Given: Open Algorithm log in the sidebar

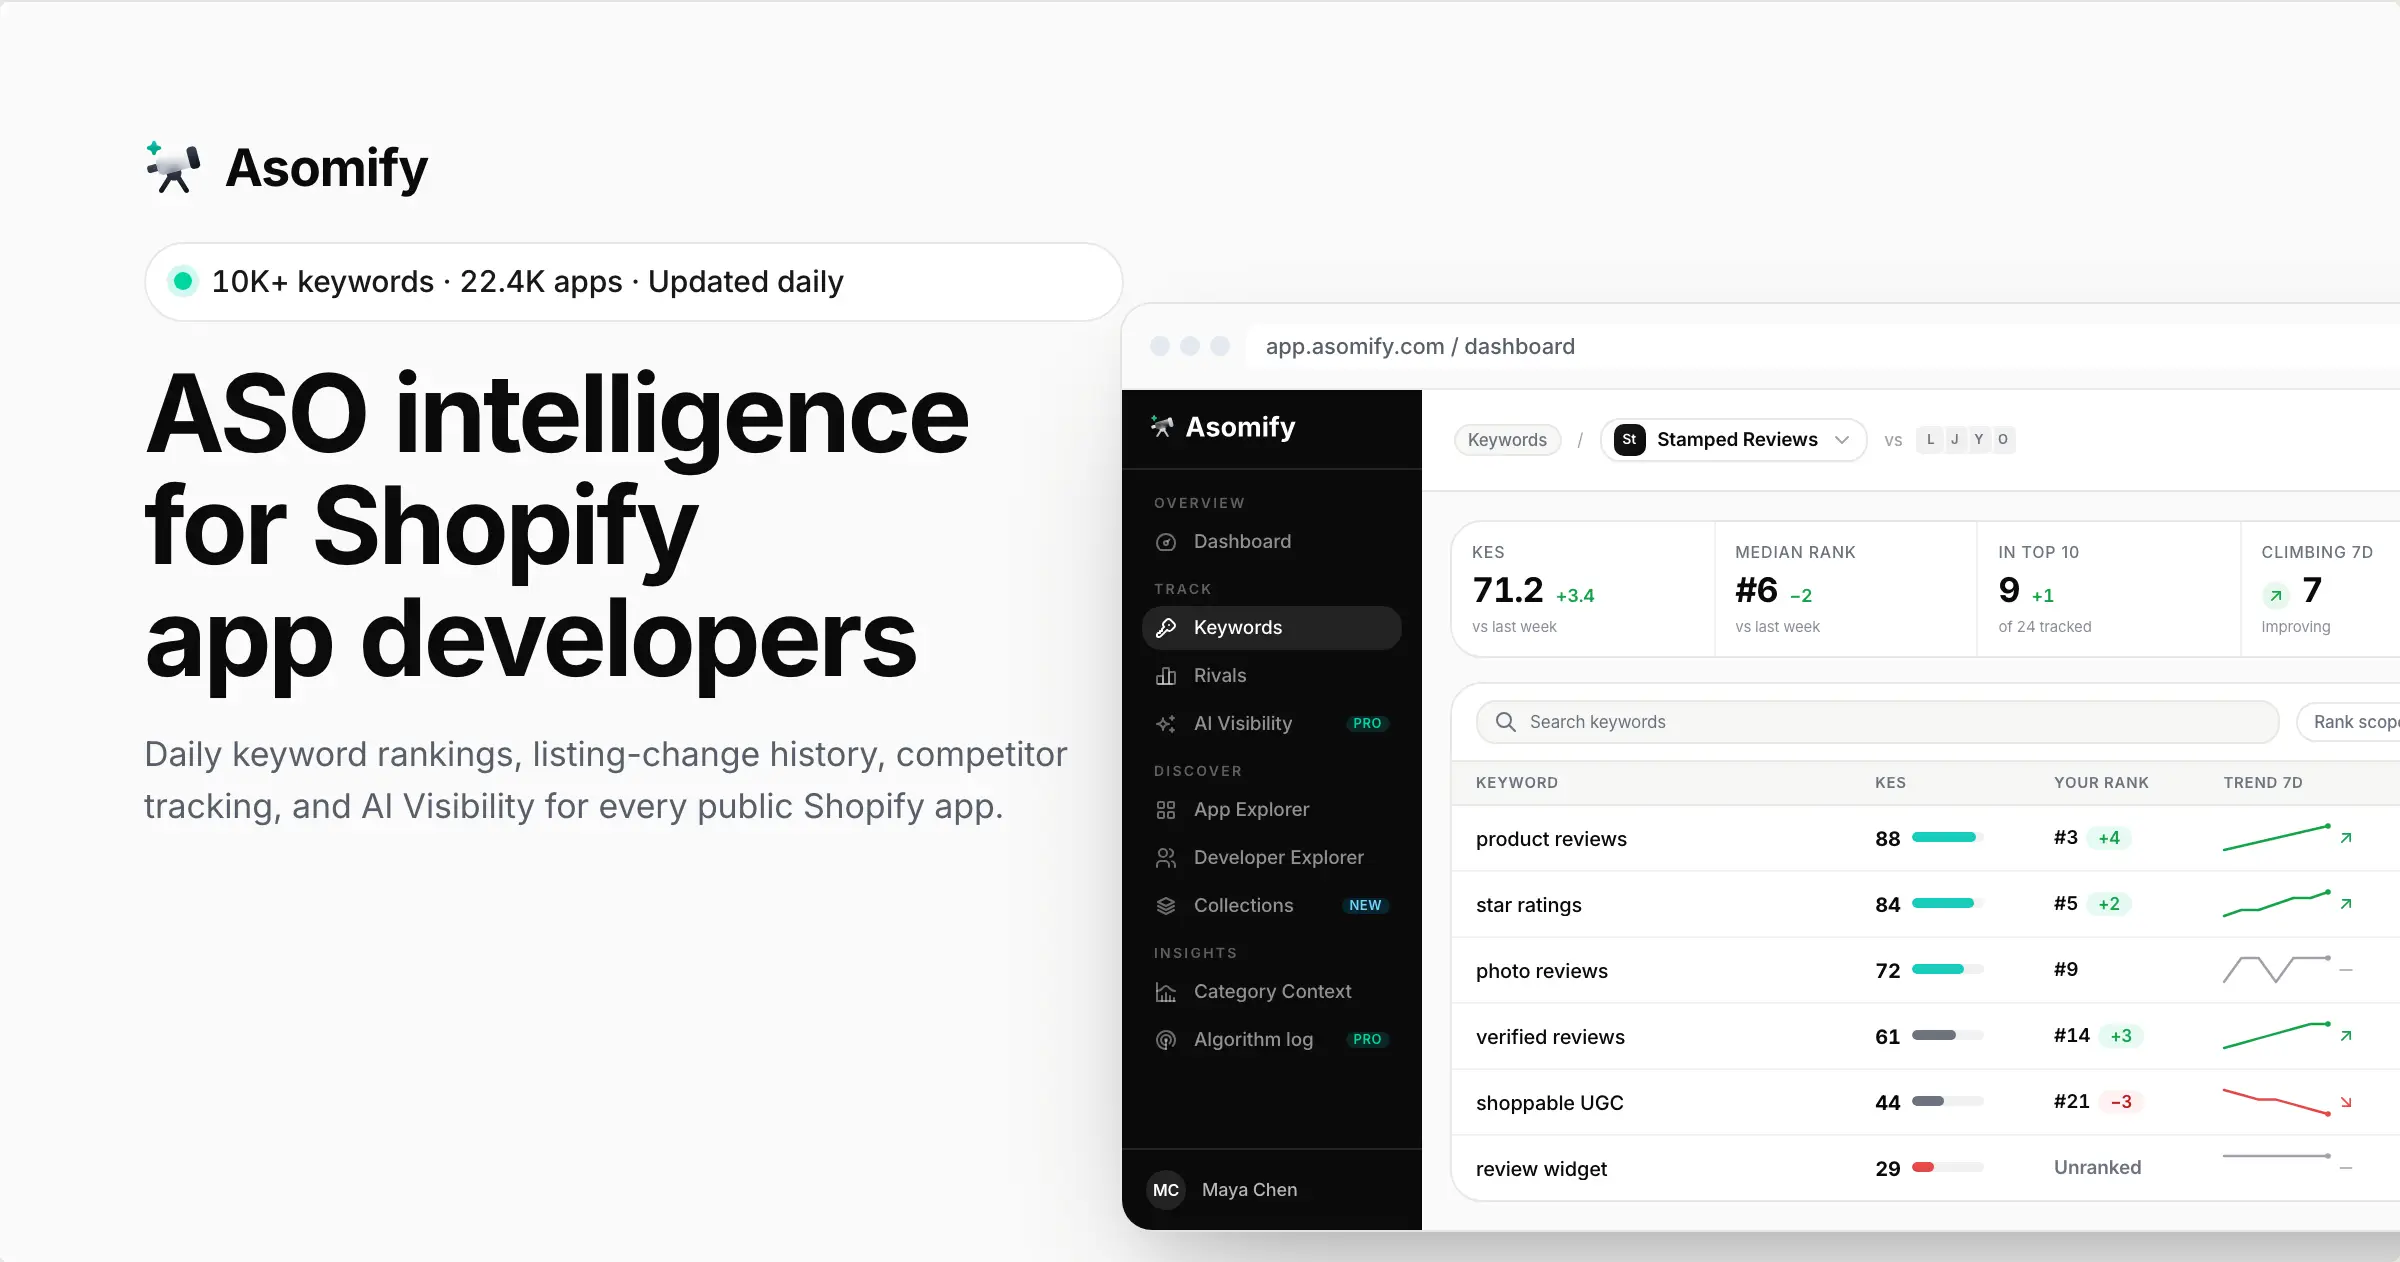Looking at the screenshot, I should pyautogui.click(x=1272, y=1040).
